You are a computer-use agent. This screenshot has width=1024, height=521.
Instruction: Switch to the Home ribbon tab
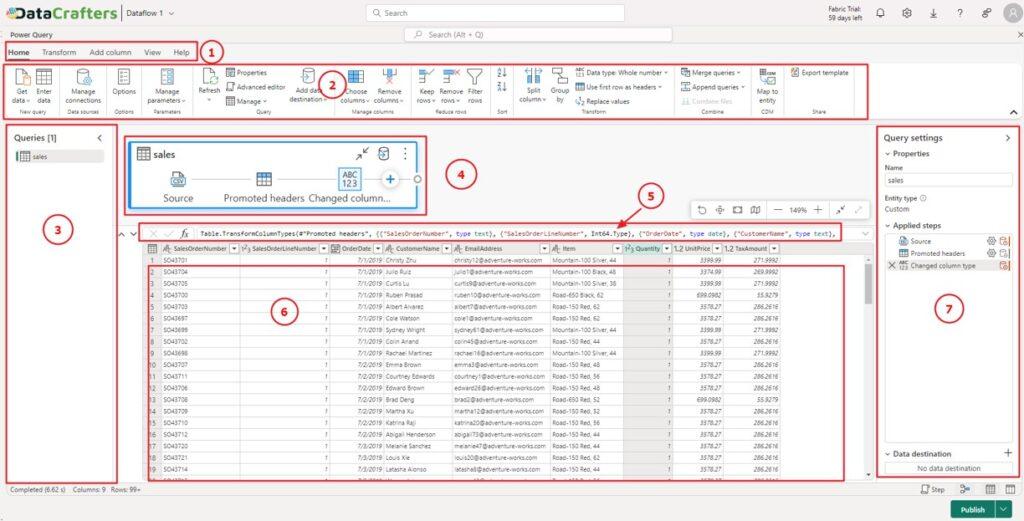pyautogui.click(x=18, y=52)
